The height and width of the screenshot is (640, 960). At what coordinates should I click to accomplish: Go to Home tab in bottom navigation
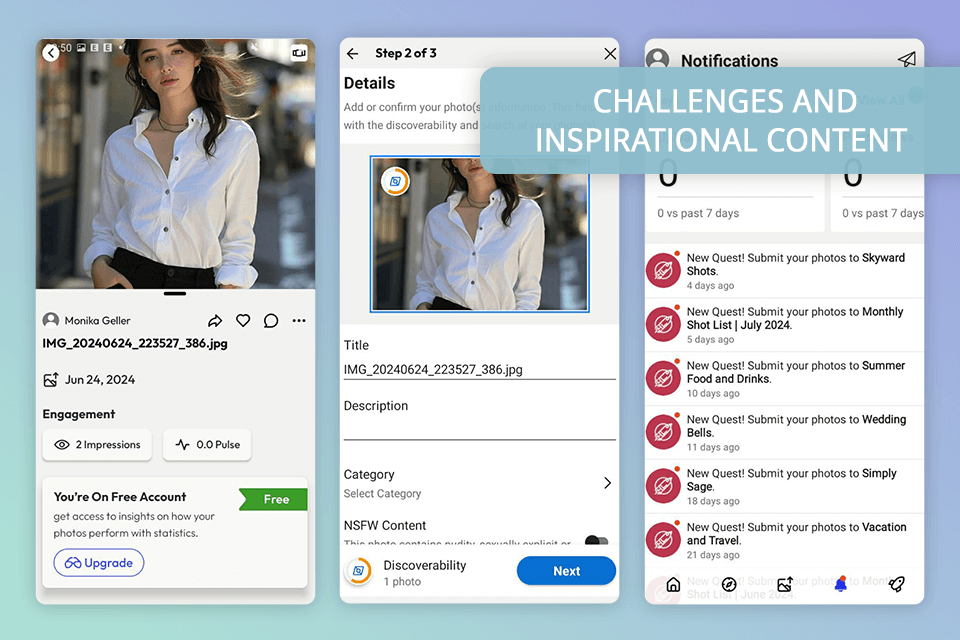coord(673,585)
